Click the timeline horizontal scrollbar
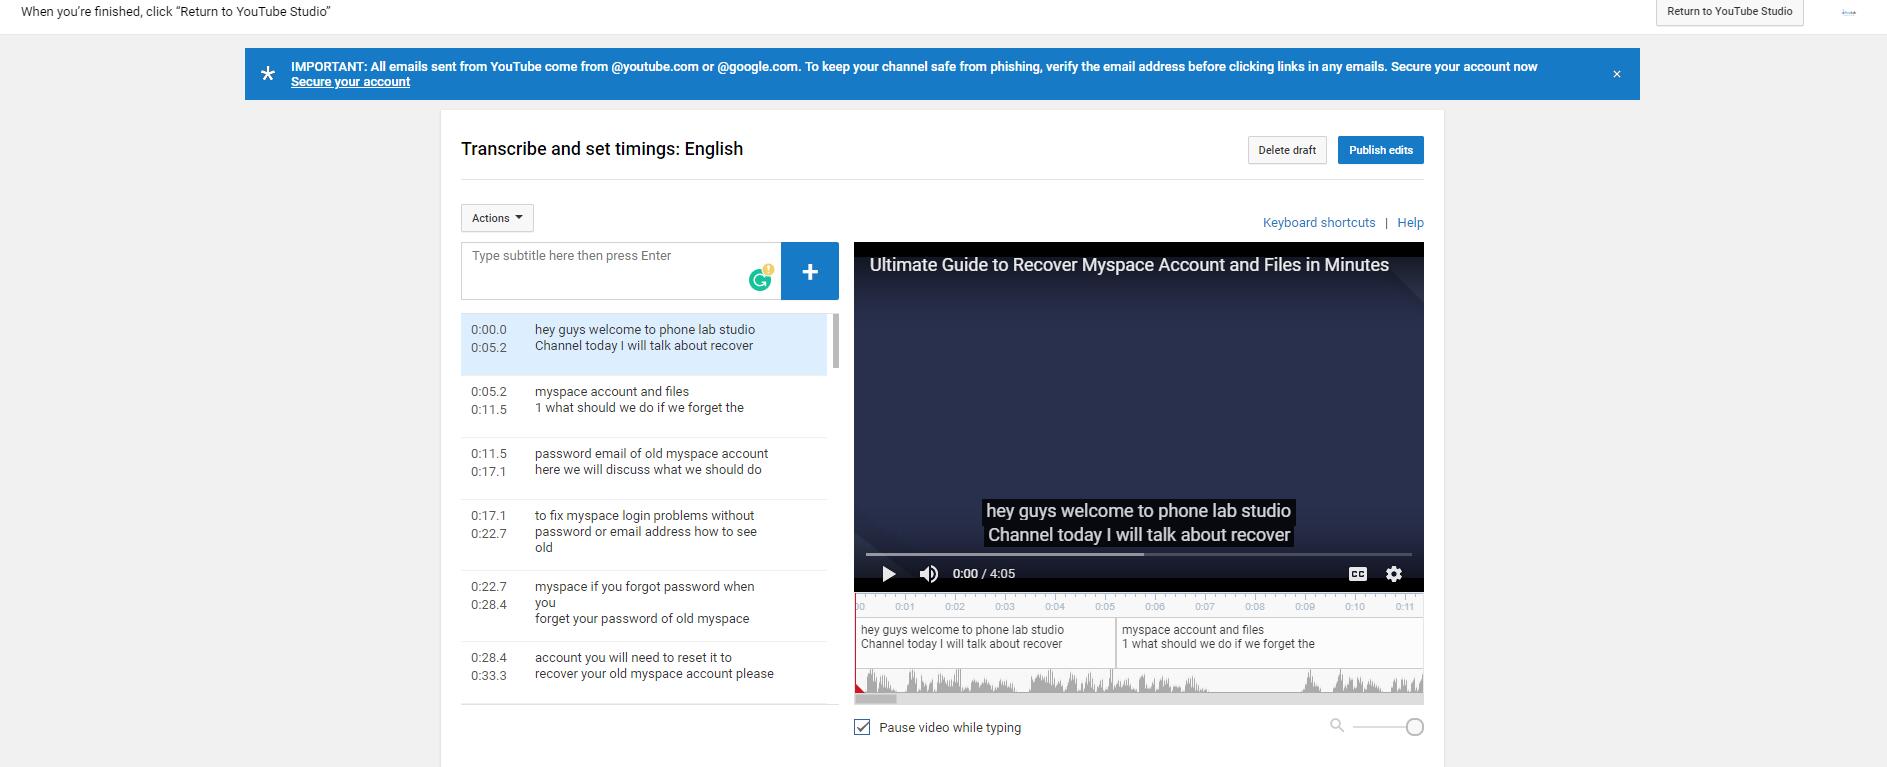Image resolution: width=1887 pixels, height=767 pixels. click(x=876, y=699)
